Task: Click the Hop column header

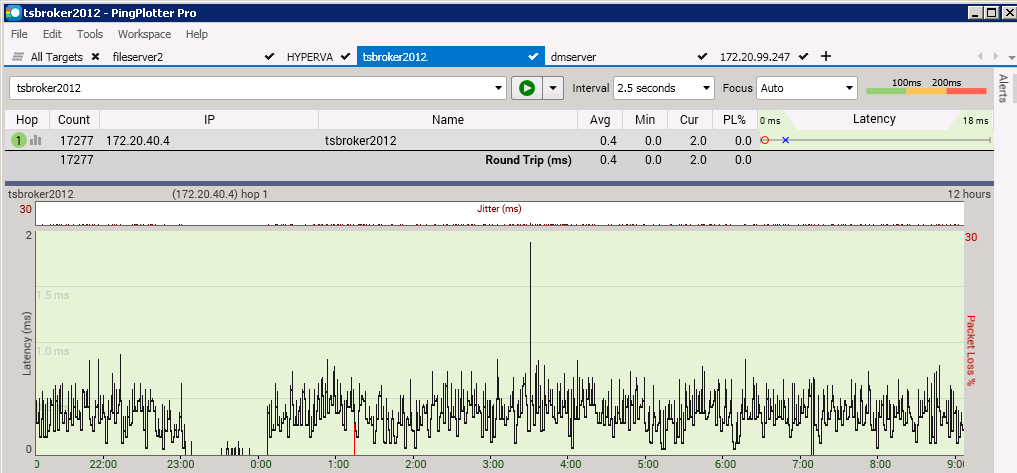Action: pos(27,120)
